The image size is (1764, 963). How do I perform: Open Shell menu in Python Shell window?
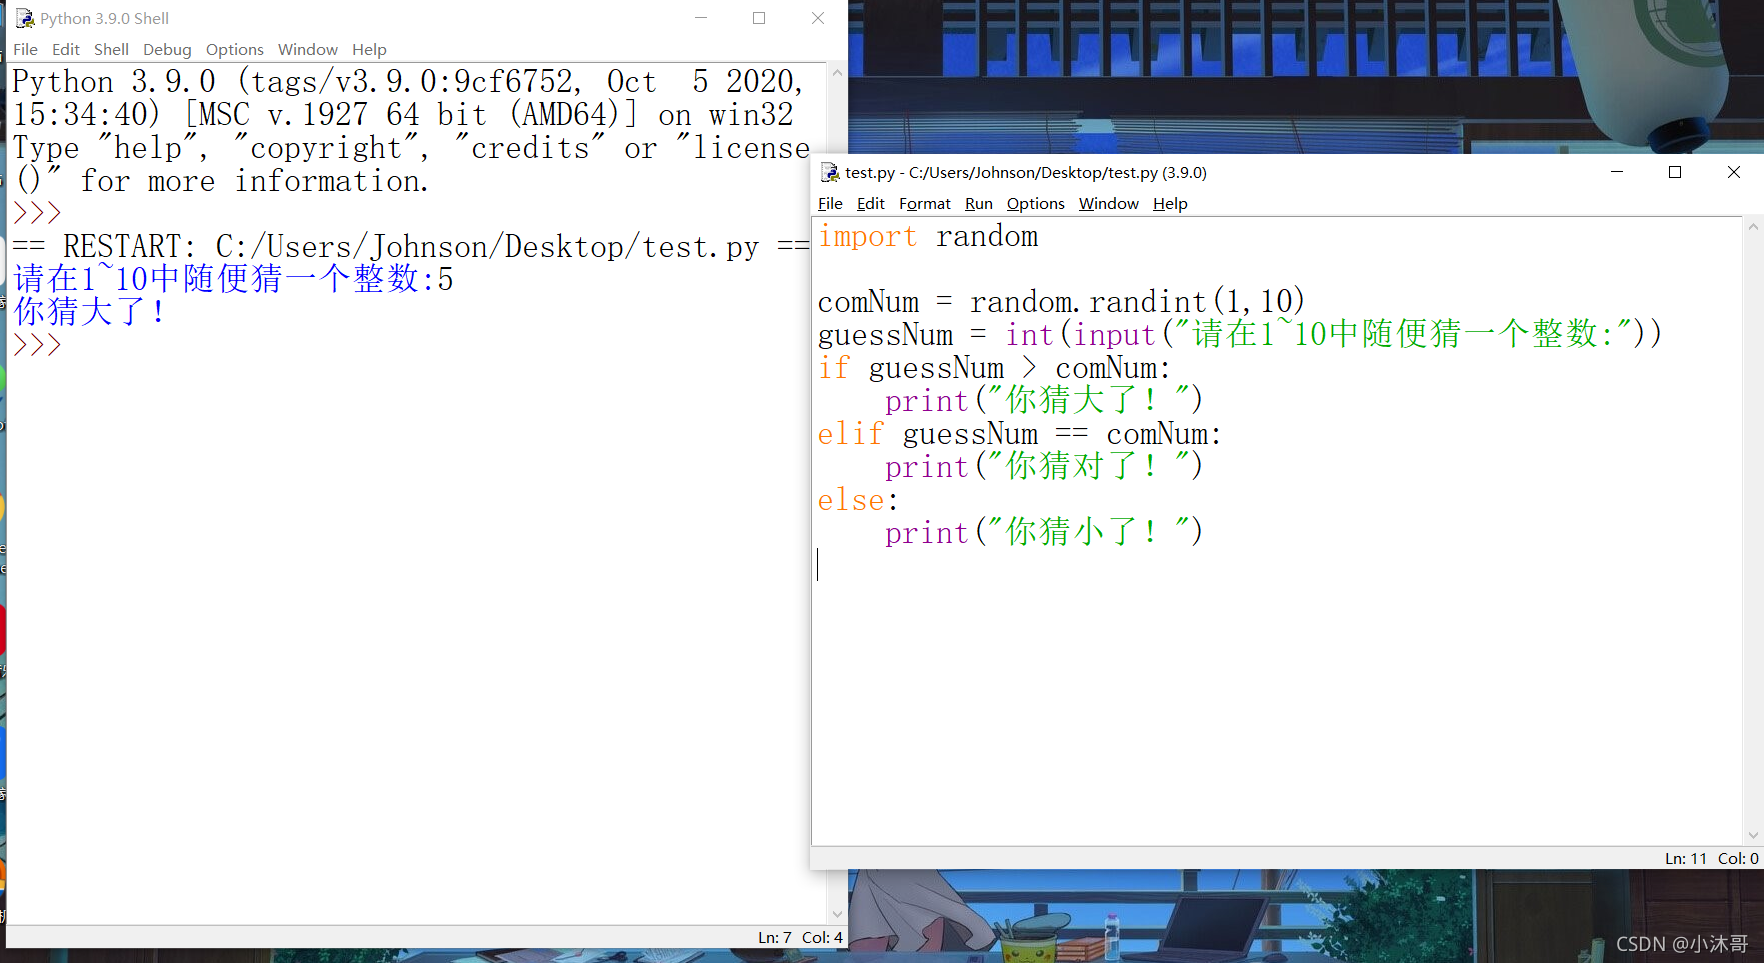[x=111, y=49]
